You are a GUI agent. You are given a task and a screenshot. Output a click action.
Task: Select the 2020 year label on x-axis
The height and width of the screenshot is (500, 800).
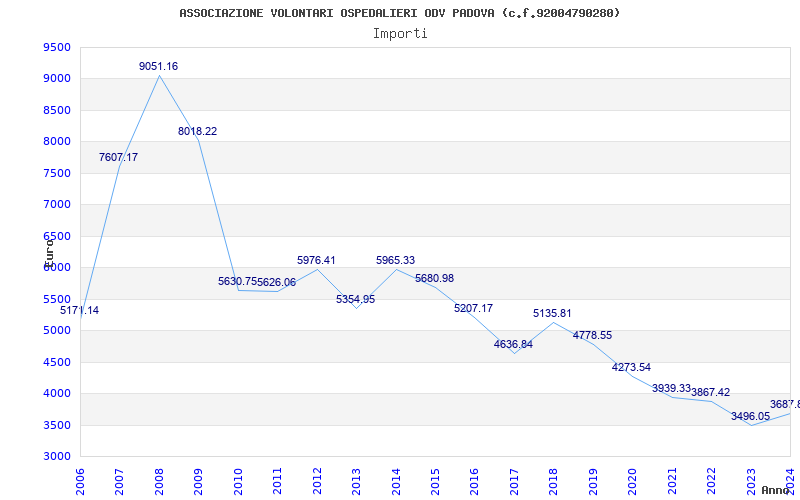tap(633, 482)
